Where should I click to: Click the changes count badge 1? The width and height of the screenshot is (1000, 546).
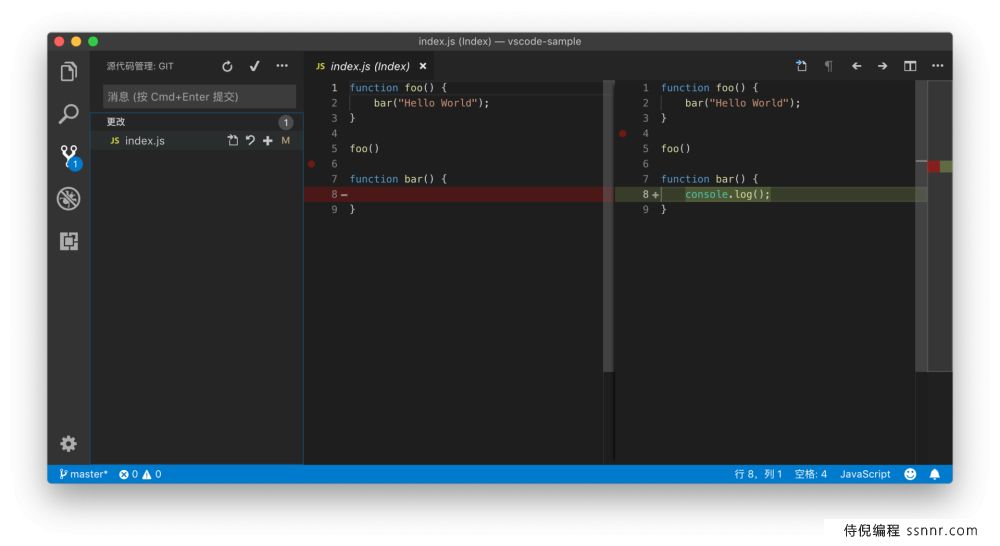286,122
